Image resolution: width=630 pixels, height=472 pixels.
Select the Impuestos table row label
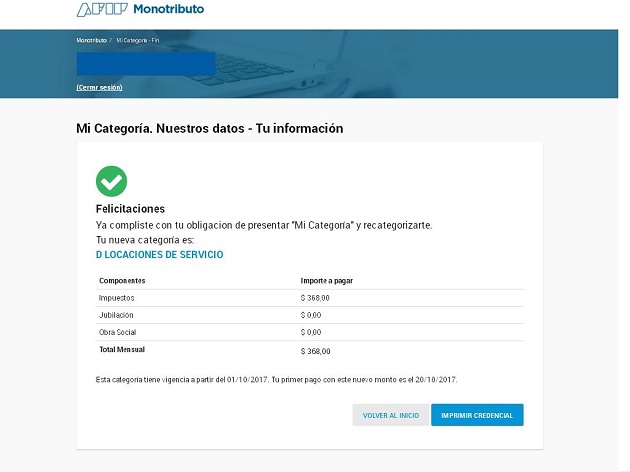point(116,298)
